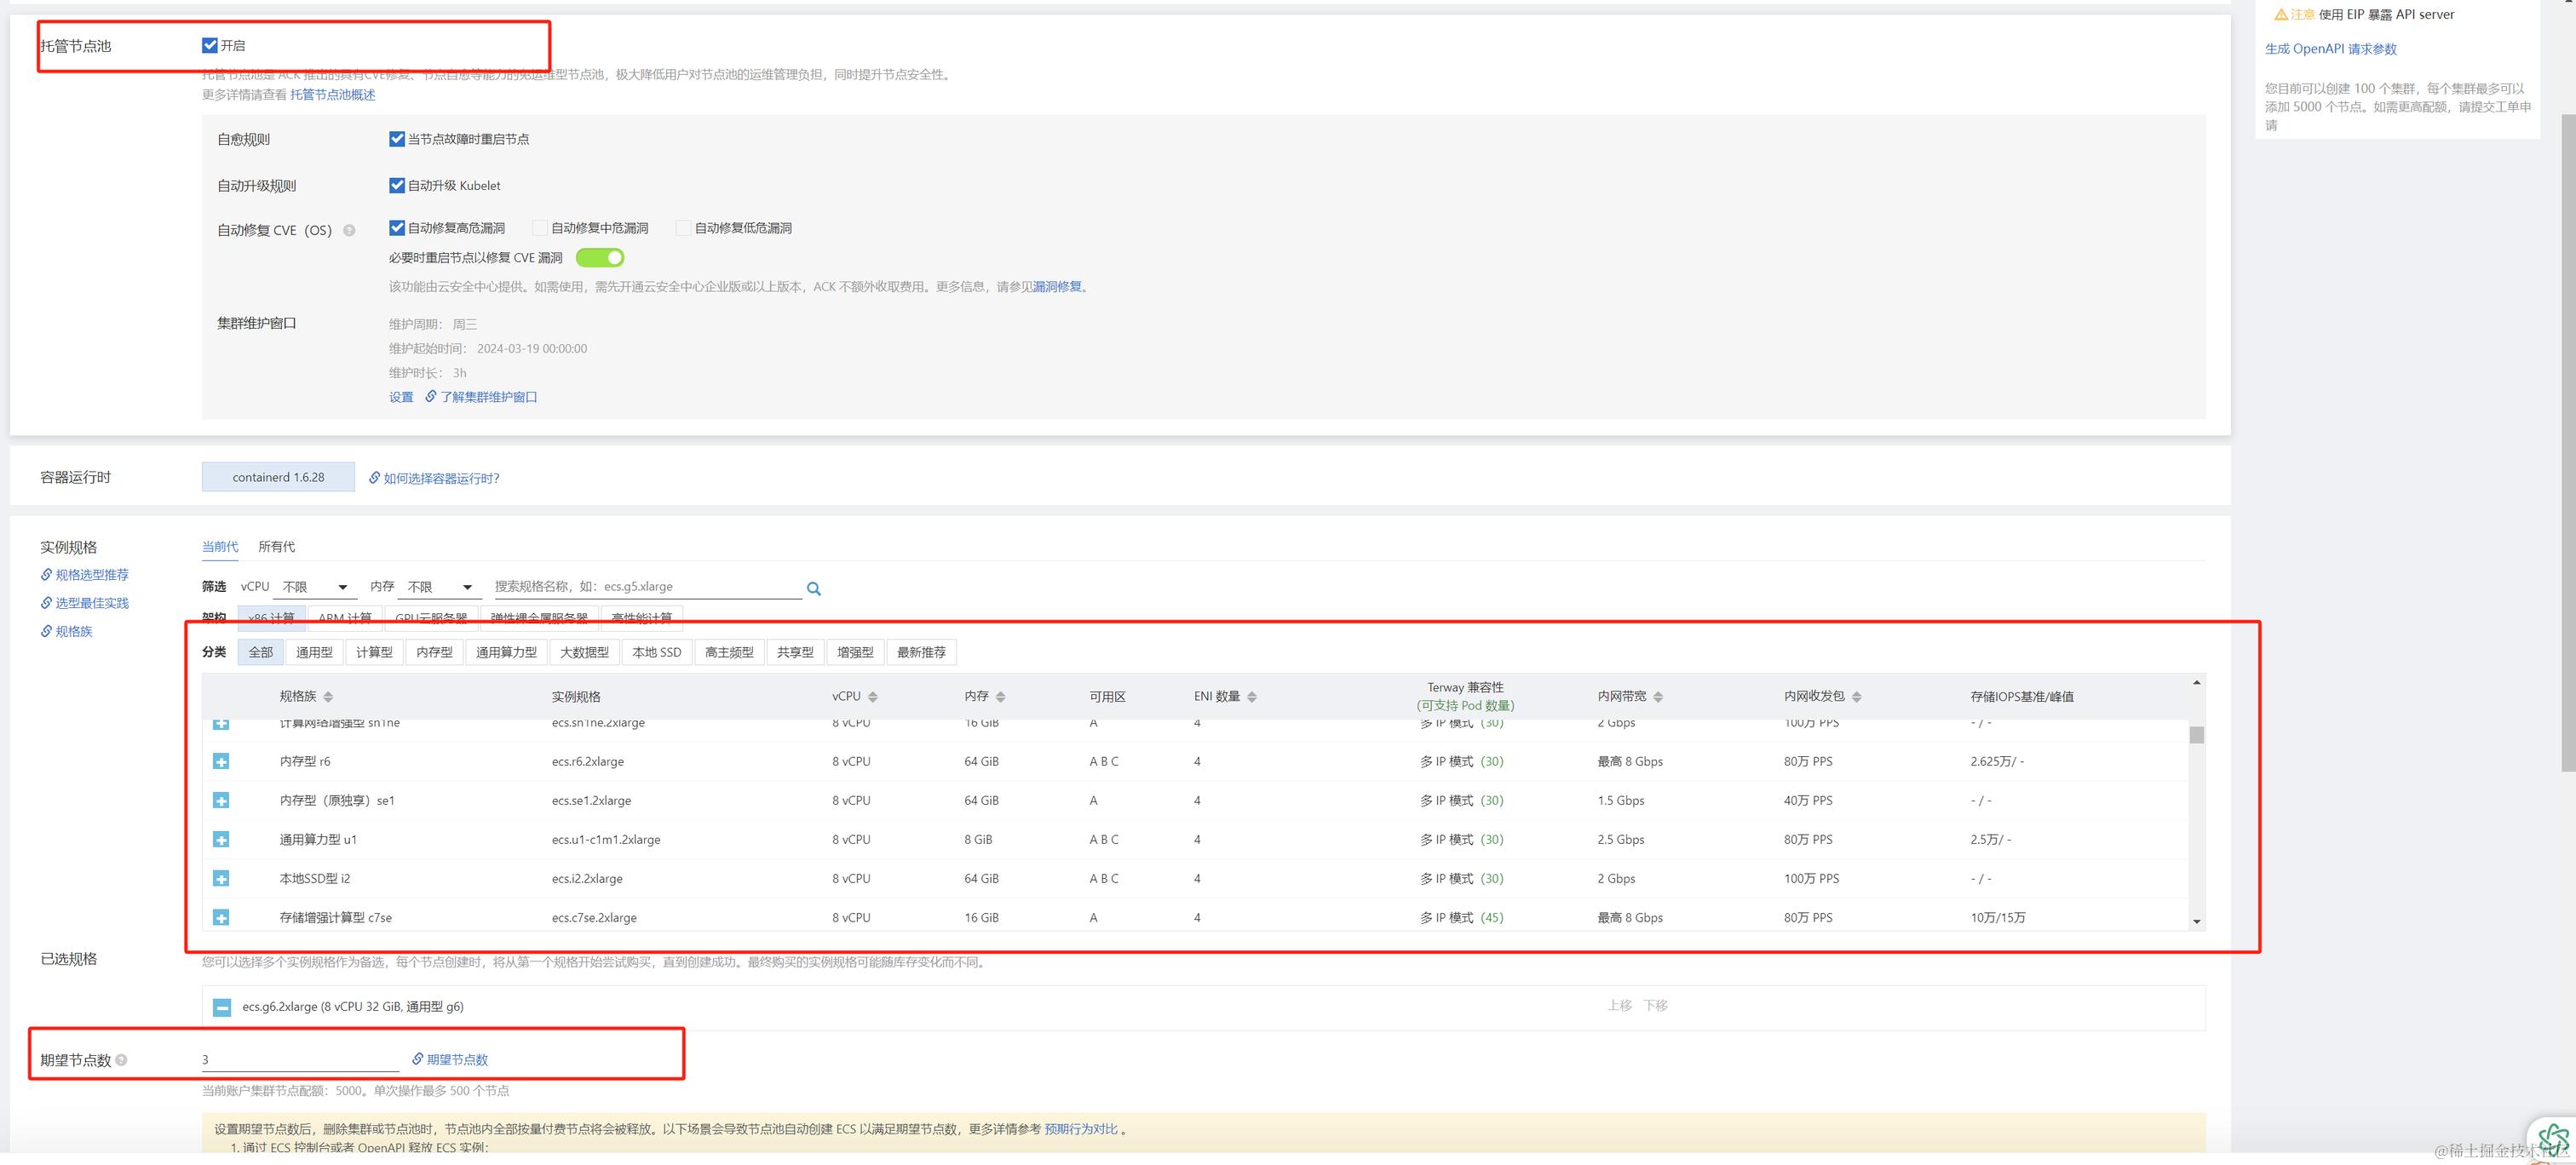Click 生成 OpenAPI 请求参数 link

point(2330,49)
